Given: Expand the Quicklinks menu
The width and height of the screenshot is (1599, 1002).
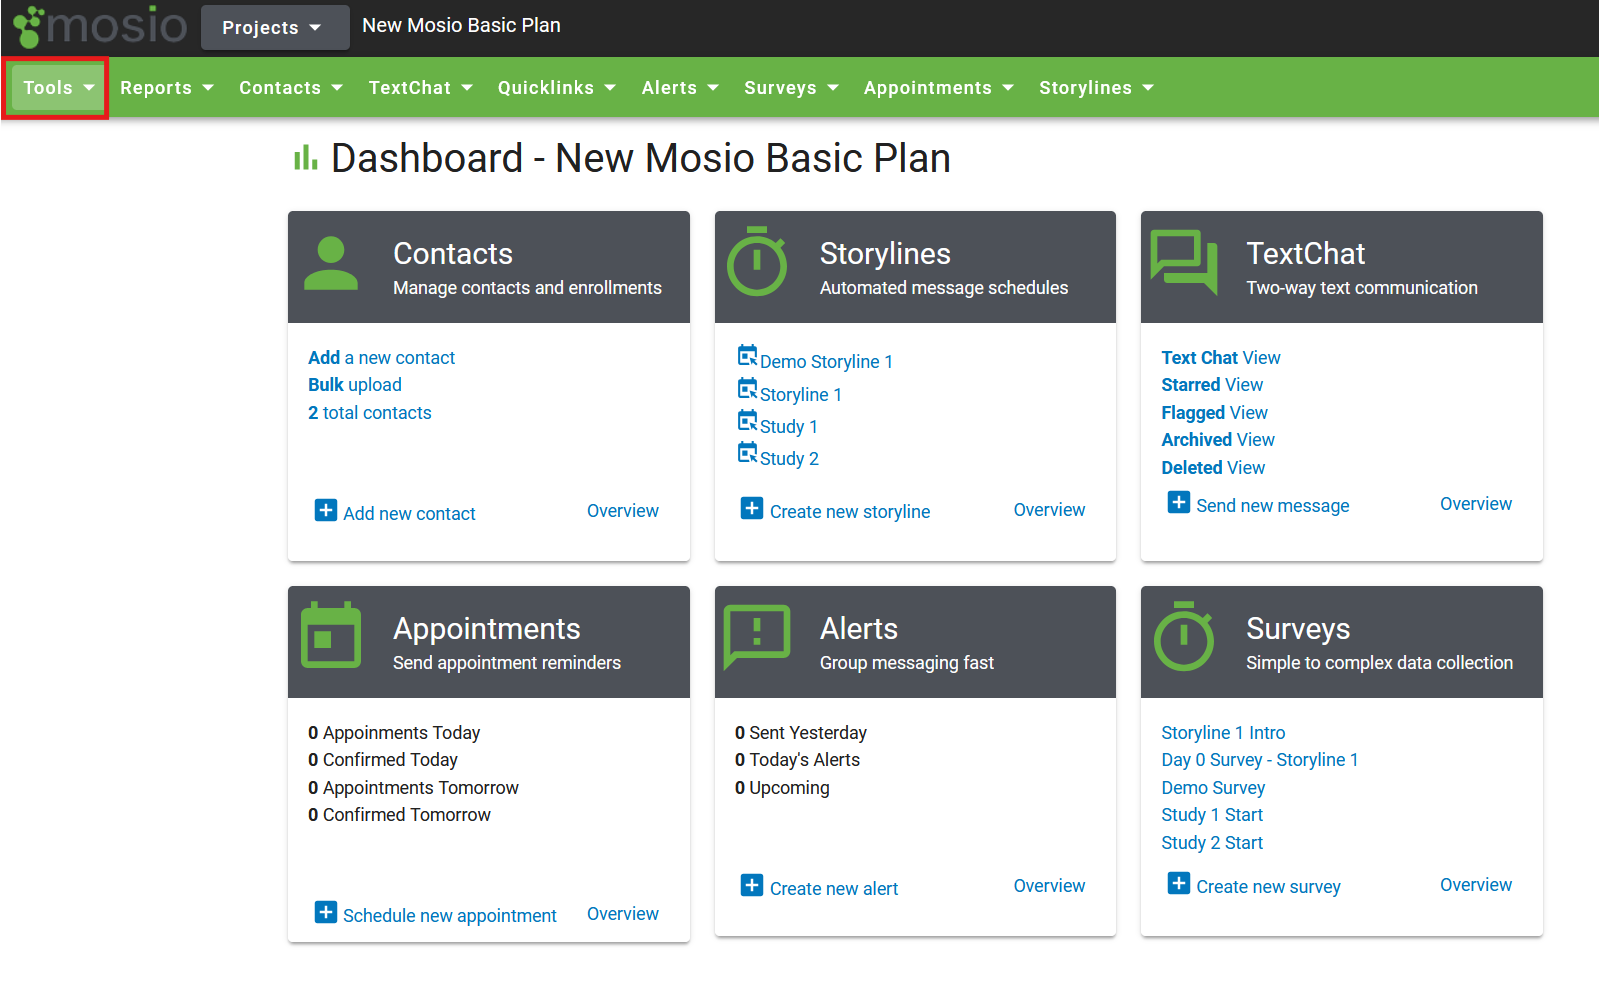Looking at the screenshot, I should click(x=557, y=88).
